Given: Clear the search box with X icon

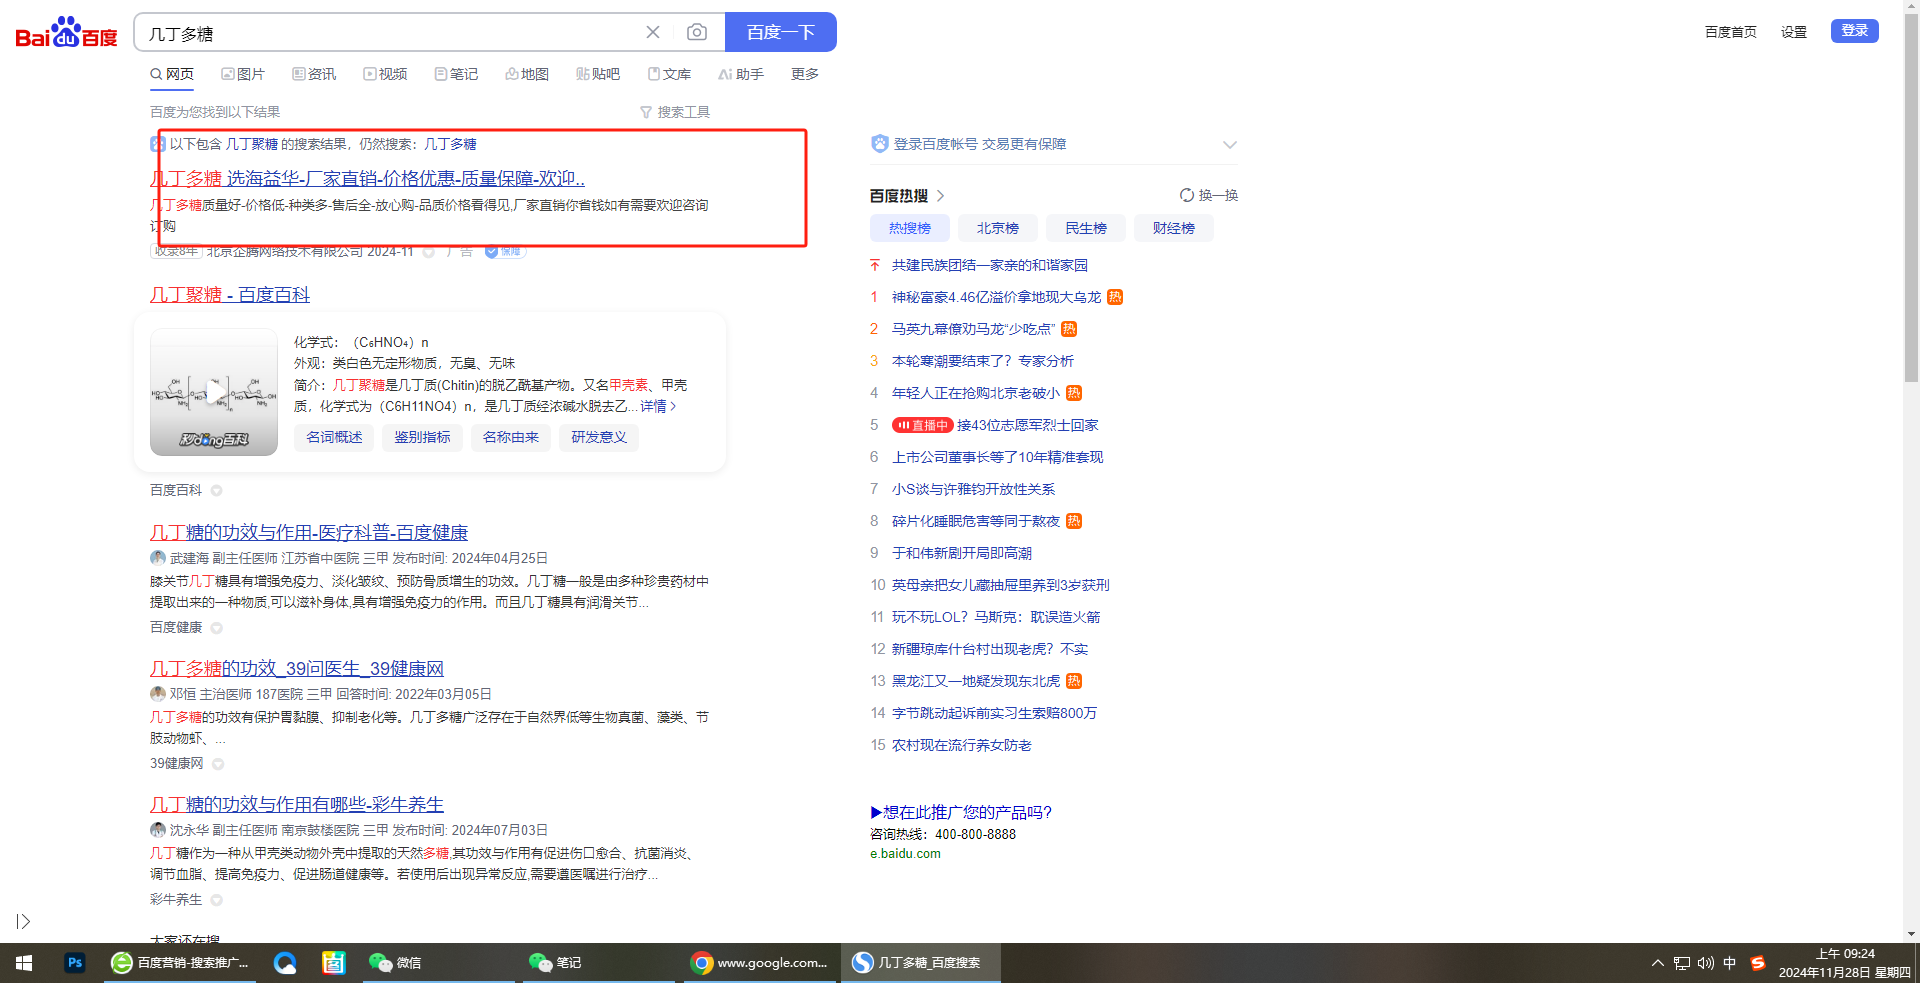Looking at the screenshot, I should point(653,32).
